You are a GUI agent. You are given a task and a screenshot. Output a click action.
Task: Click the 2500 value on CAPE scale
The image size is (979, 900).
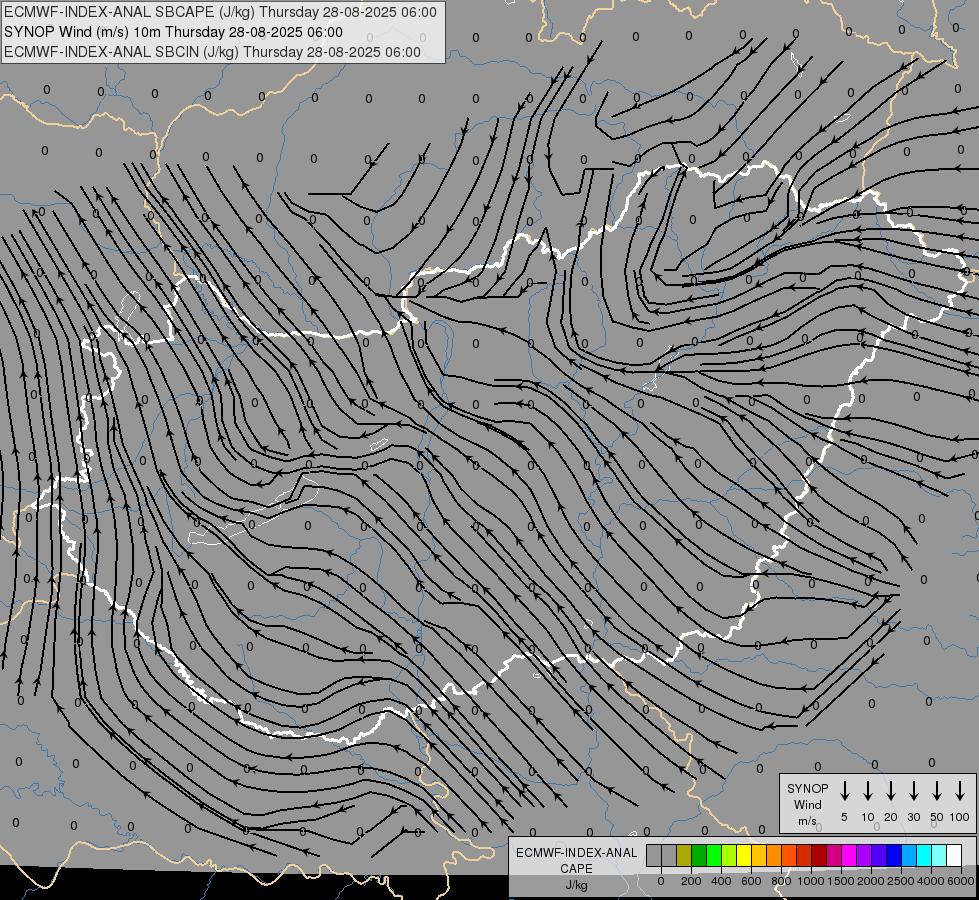901,881
